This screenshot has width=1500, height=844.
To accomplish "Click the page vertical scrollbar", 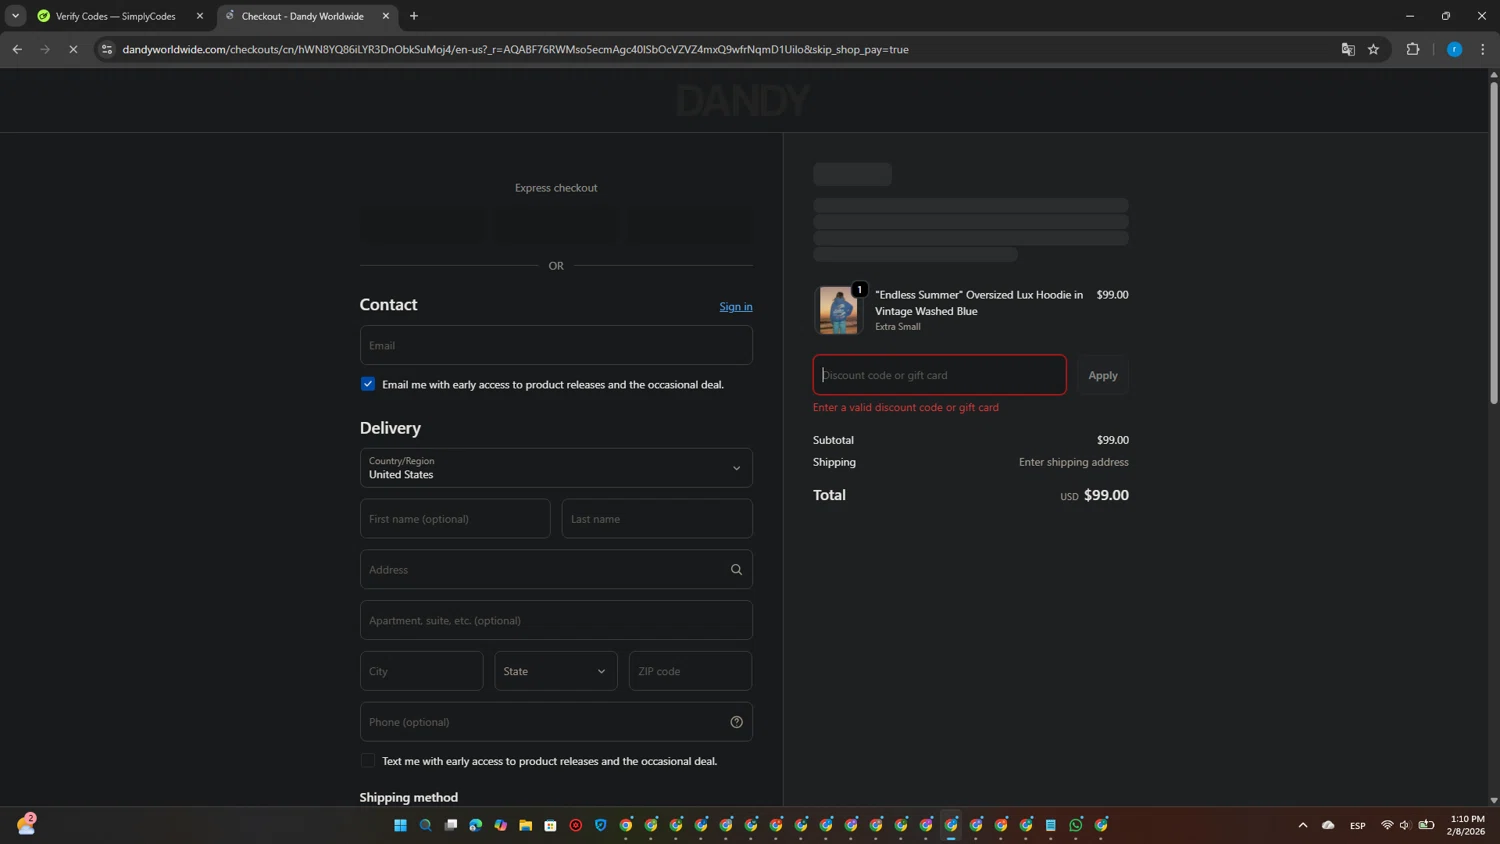I will (1494, 243).
